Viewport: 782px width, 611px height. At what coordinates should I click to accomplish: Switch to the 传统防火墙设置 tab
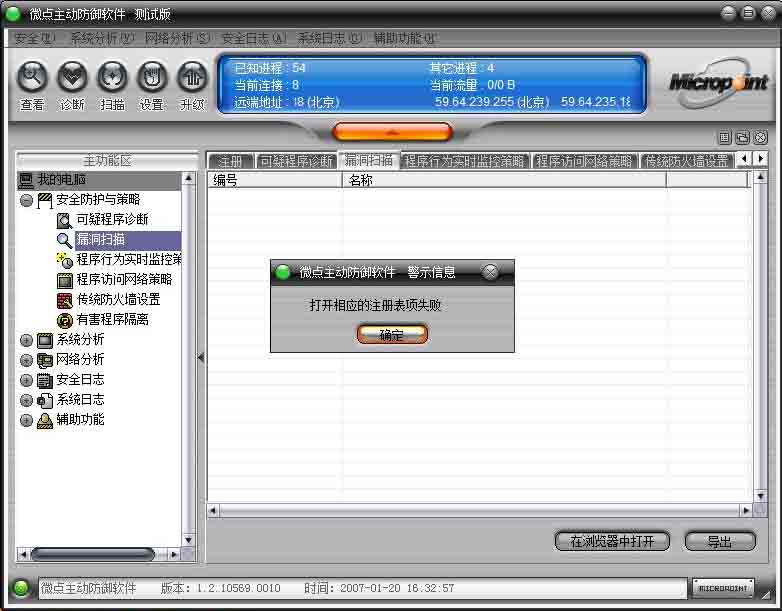pos(687,161)
